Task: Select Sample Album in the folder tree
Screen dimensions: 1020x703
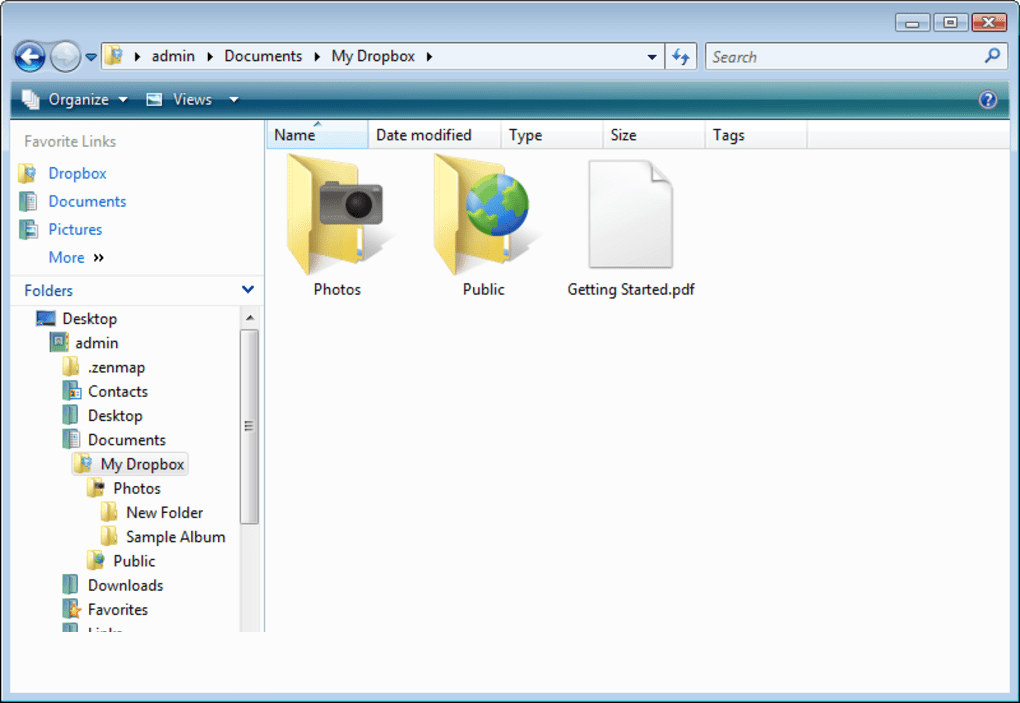Action: click(x=175, y=537)
